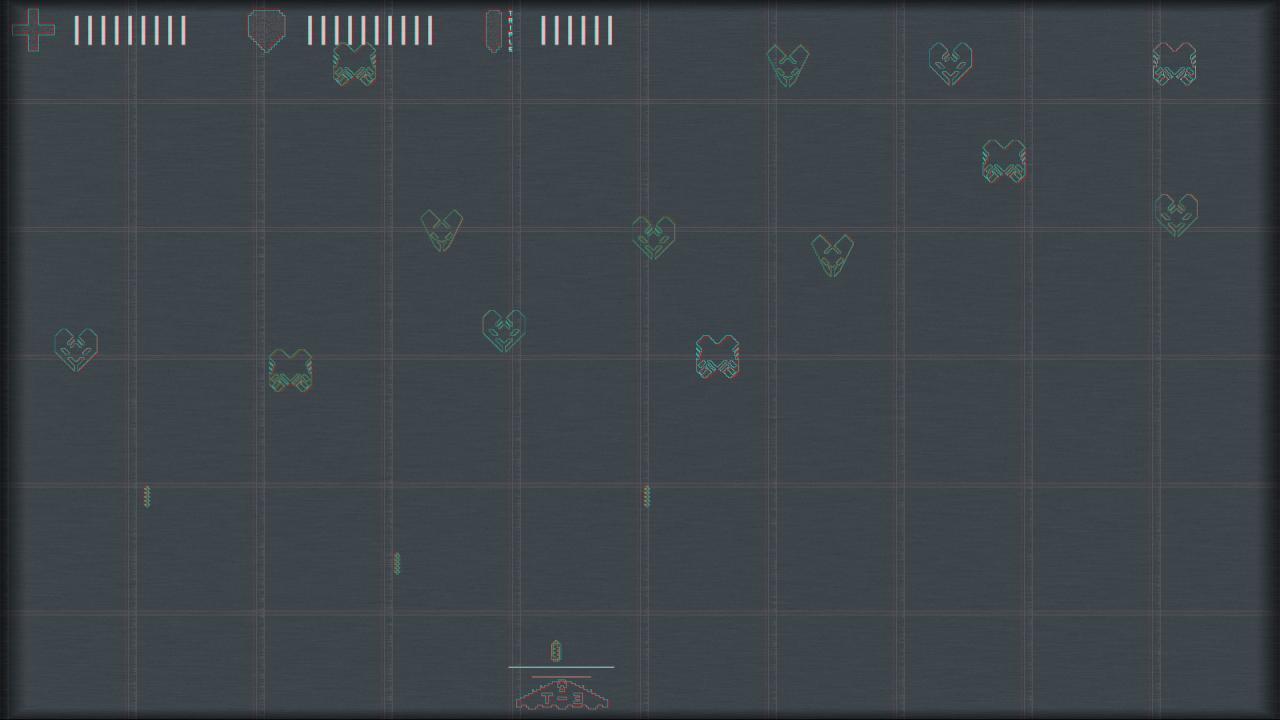Click the lowest of the three mid-field bullets

pyautogui.click(x=397, y=563)
